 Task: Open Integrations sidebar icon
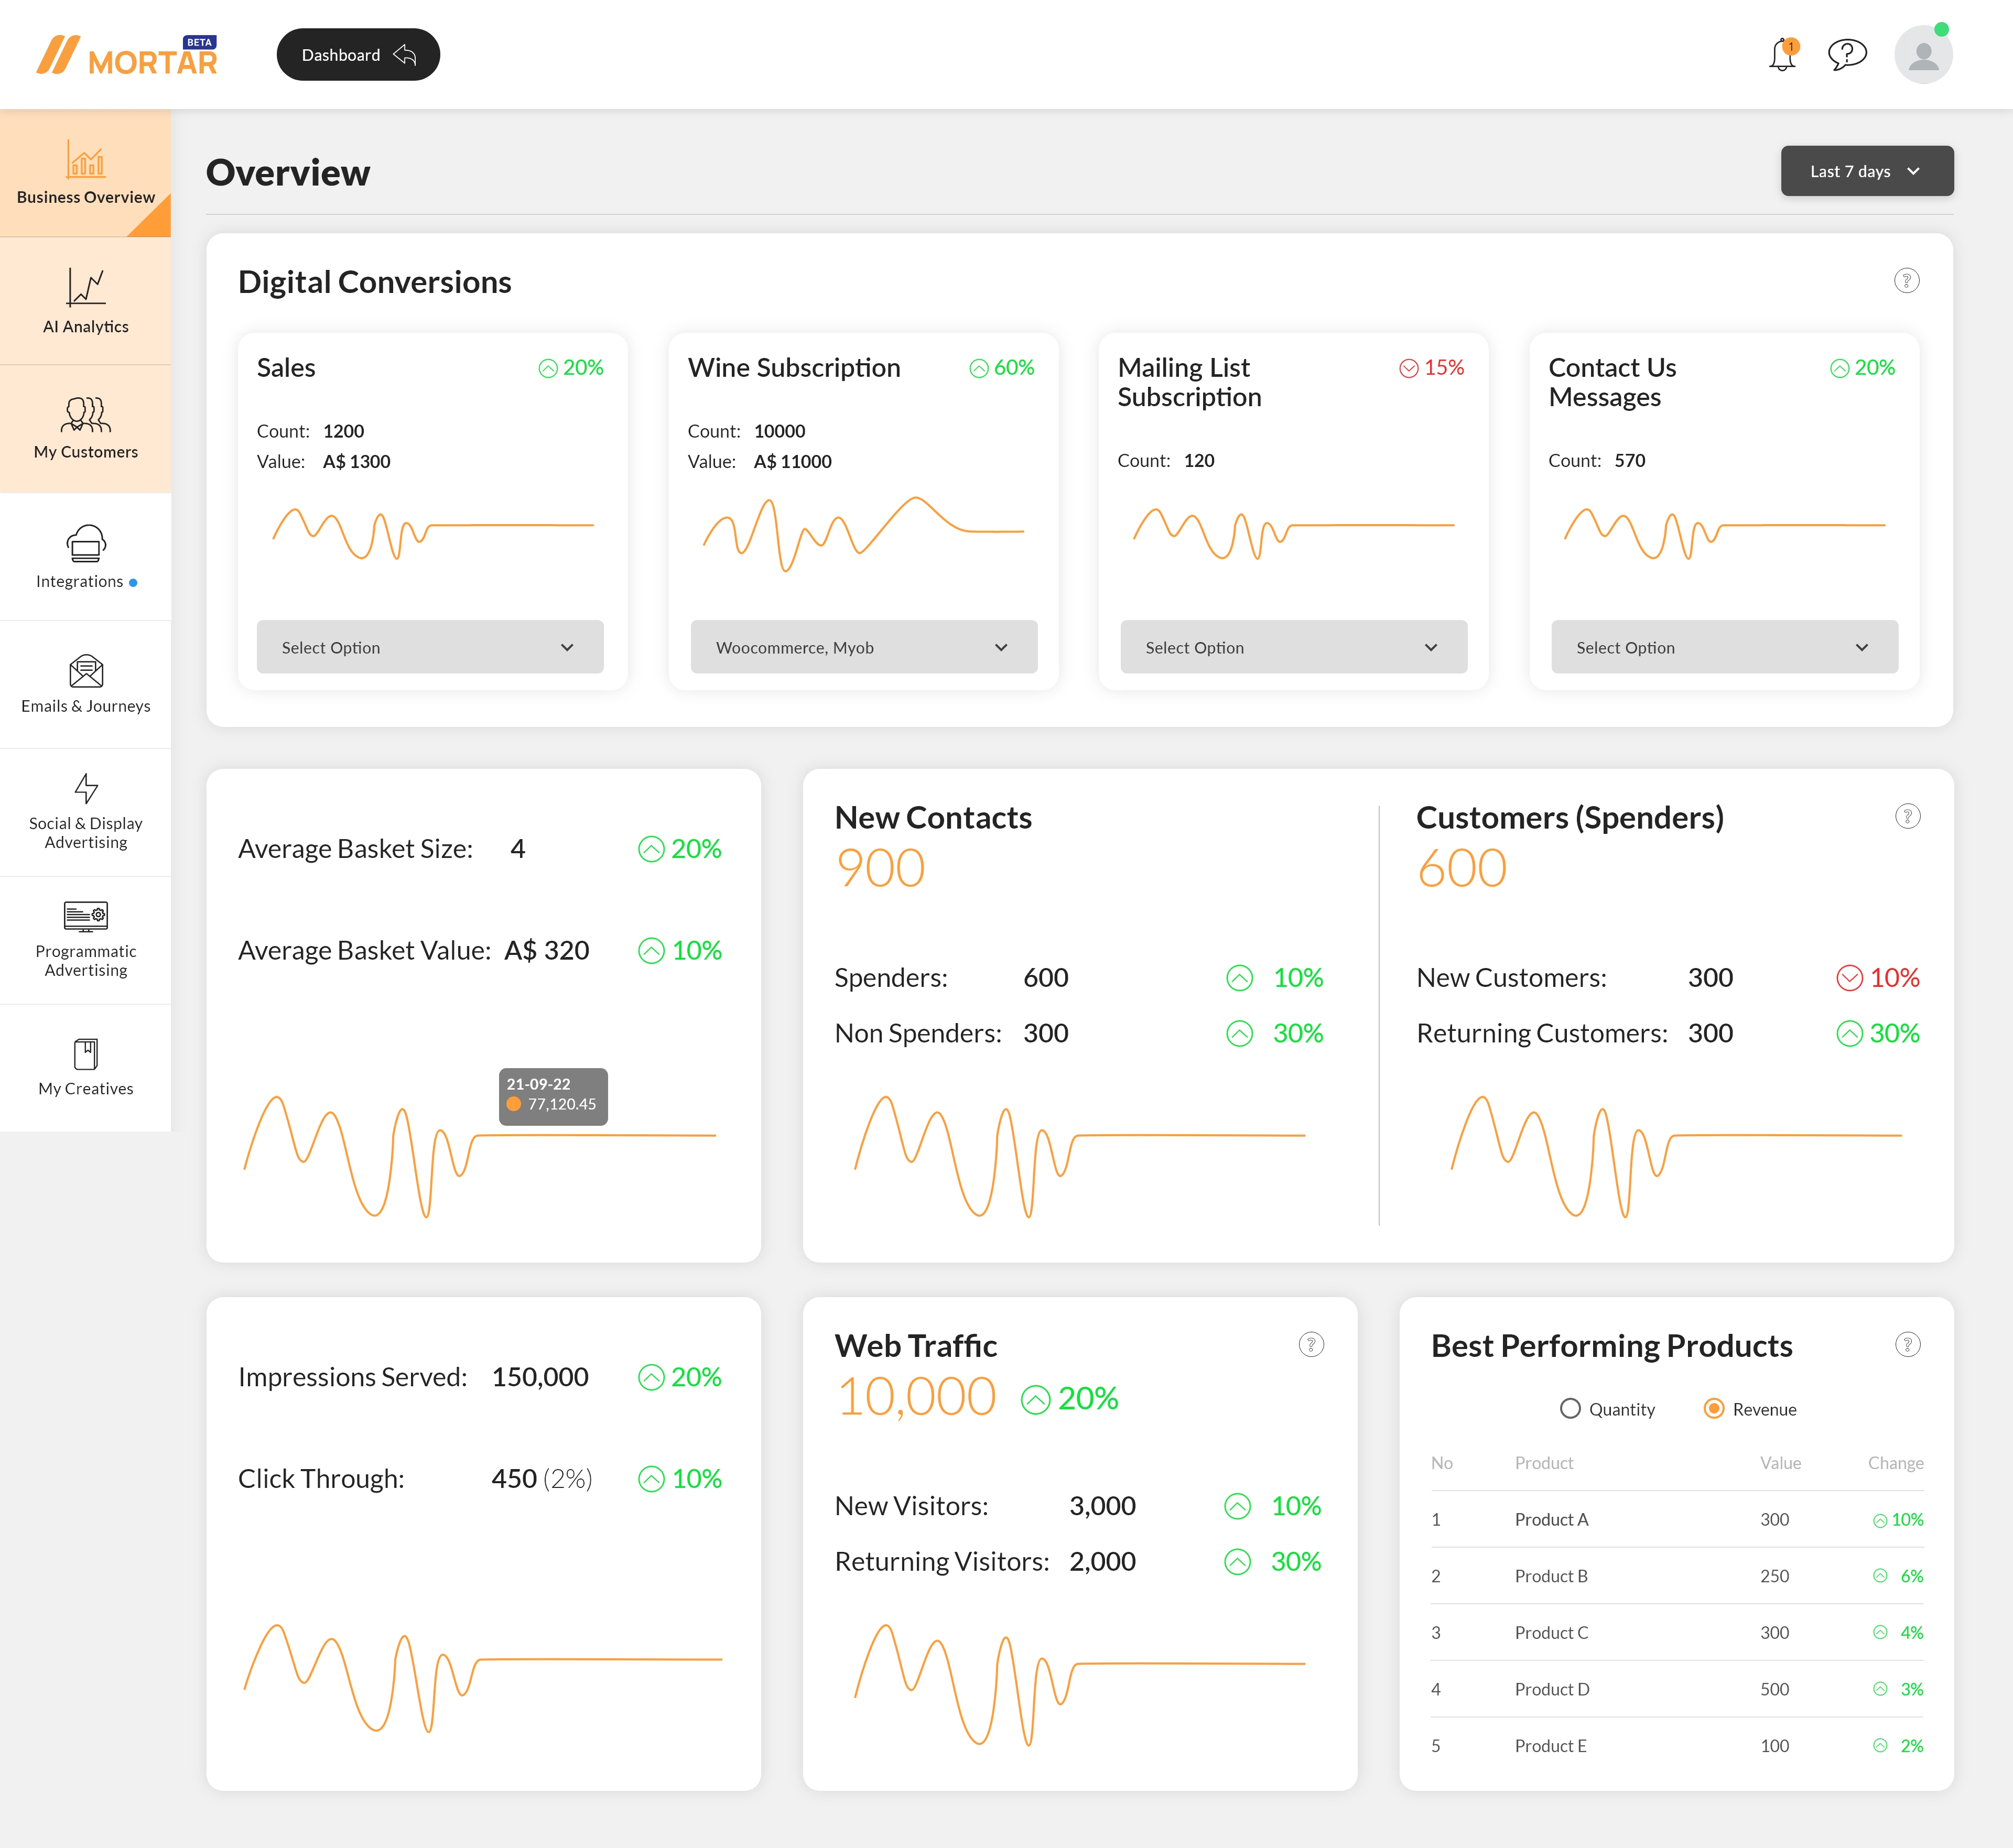click(x=86, y=543)
